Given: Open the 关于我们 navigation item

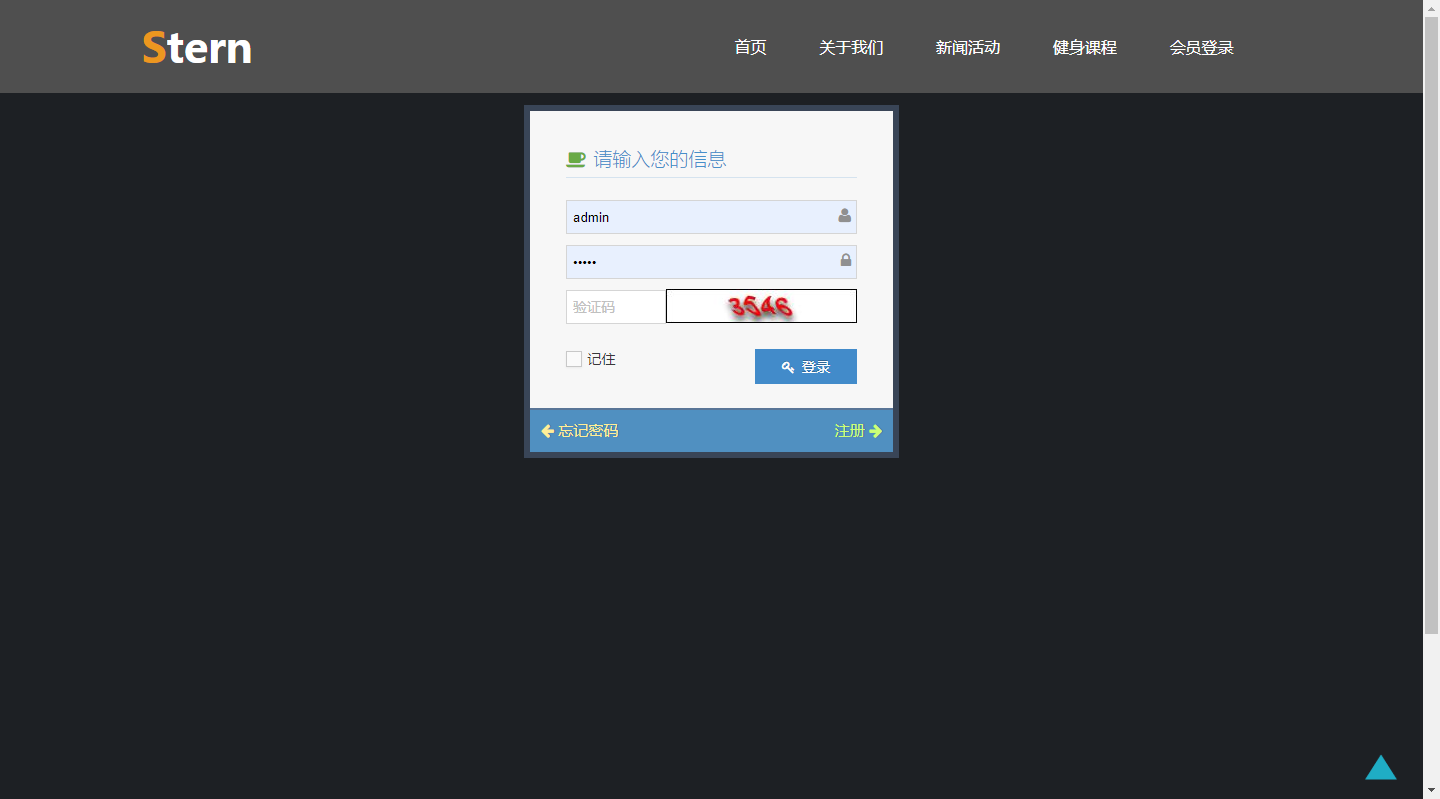Looking at the screenshot, I should coord(851,47).
